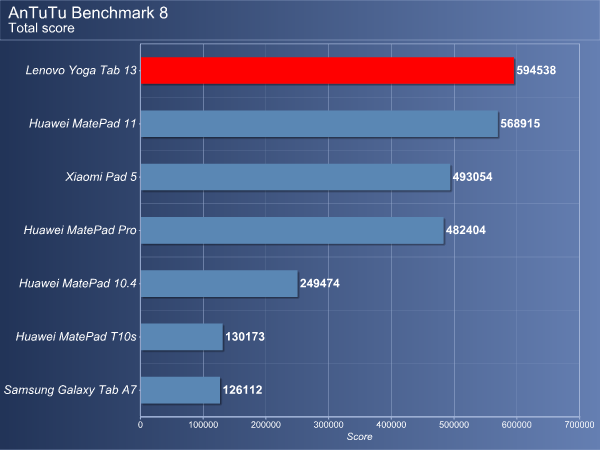Click the 500000 axis tick label
The height and width of the screenshot is (450, 600).
(454, 425)
